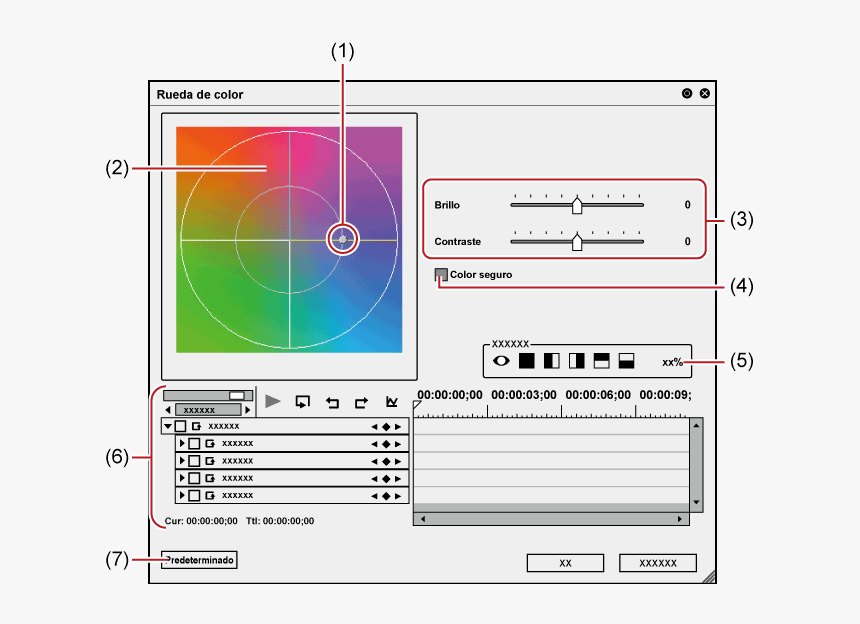Click the Predeterminado button

[x=200, y=560]
